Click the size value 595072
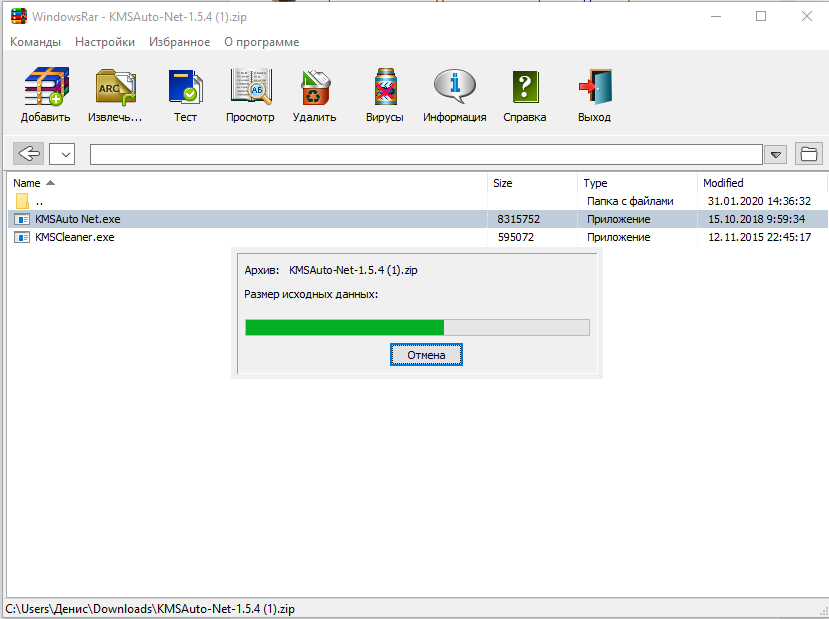 pos(516,237)
